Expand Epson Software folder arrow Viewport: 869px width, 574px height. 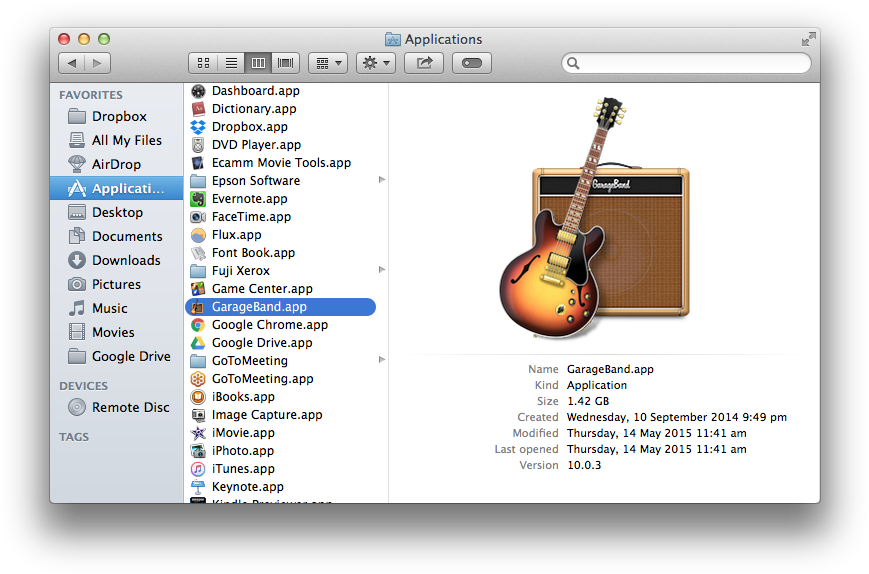[x=381, y=180]
